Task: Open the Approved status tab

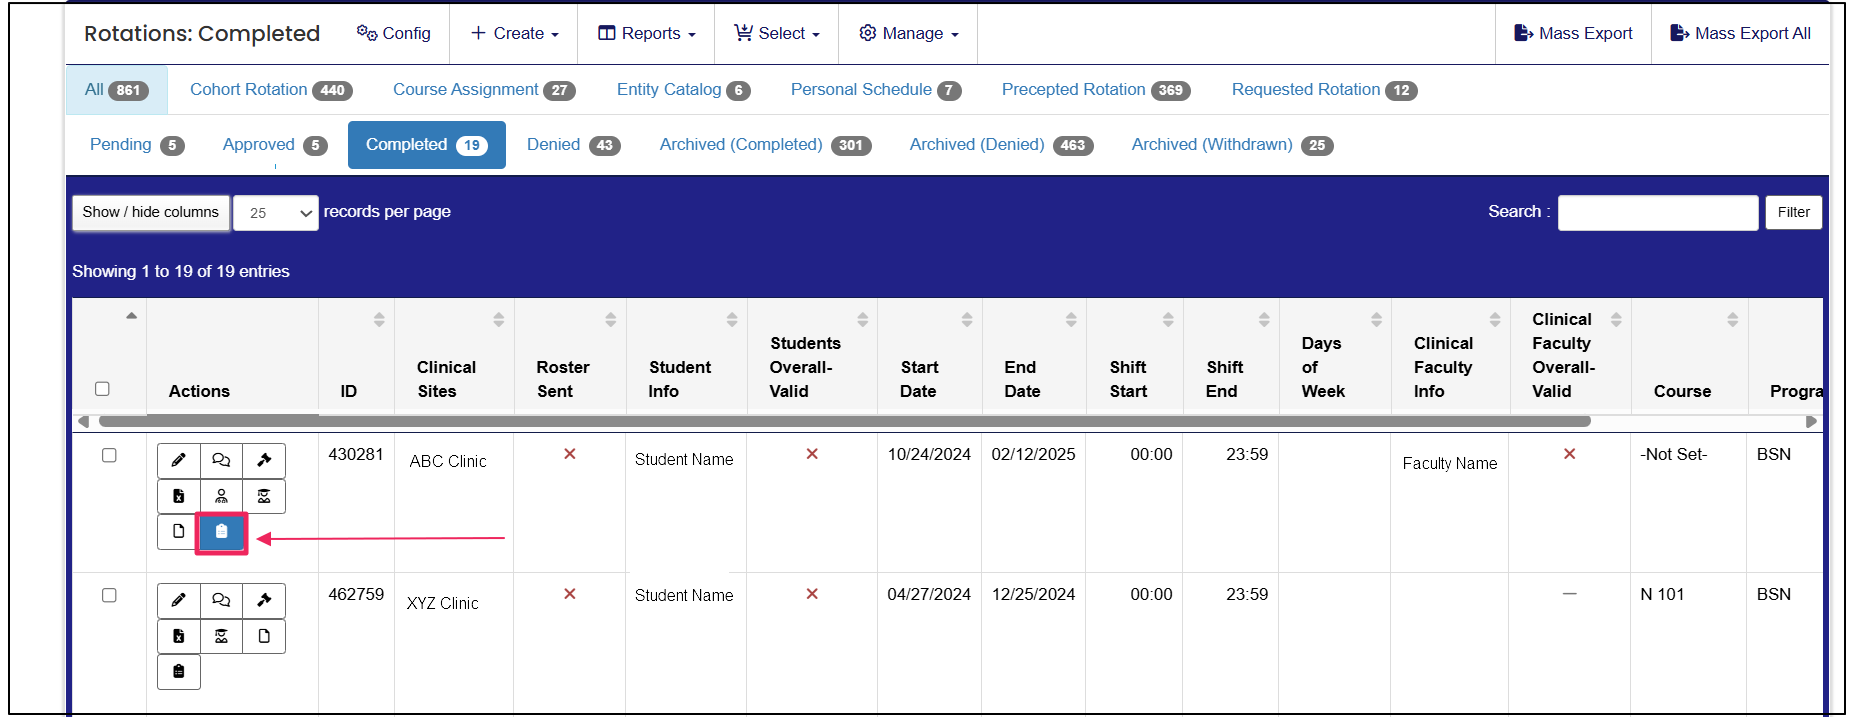Action: click(275, 145)
